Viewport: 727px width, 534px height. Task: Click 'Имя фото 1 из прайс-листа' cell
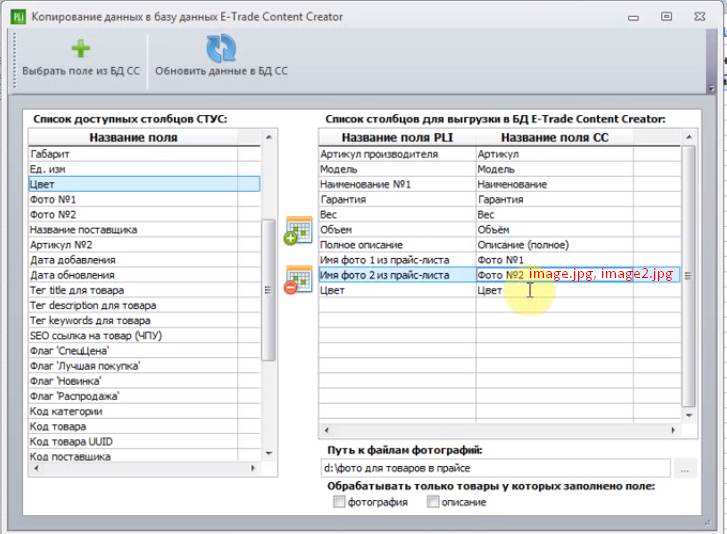(x=397, y=260)
